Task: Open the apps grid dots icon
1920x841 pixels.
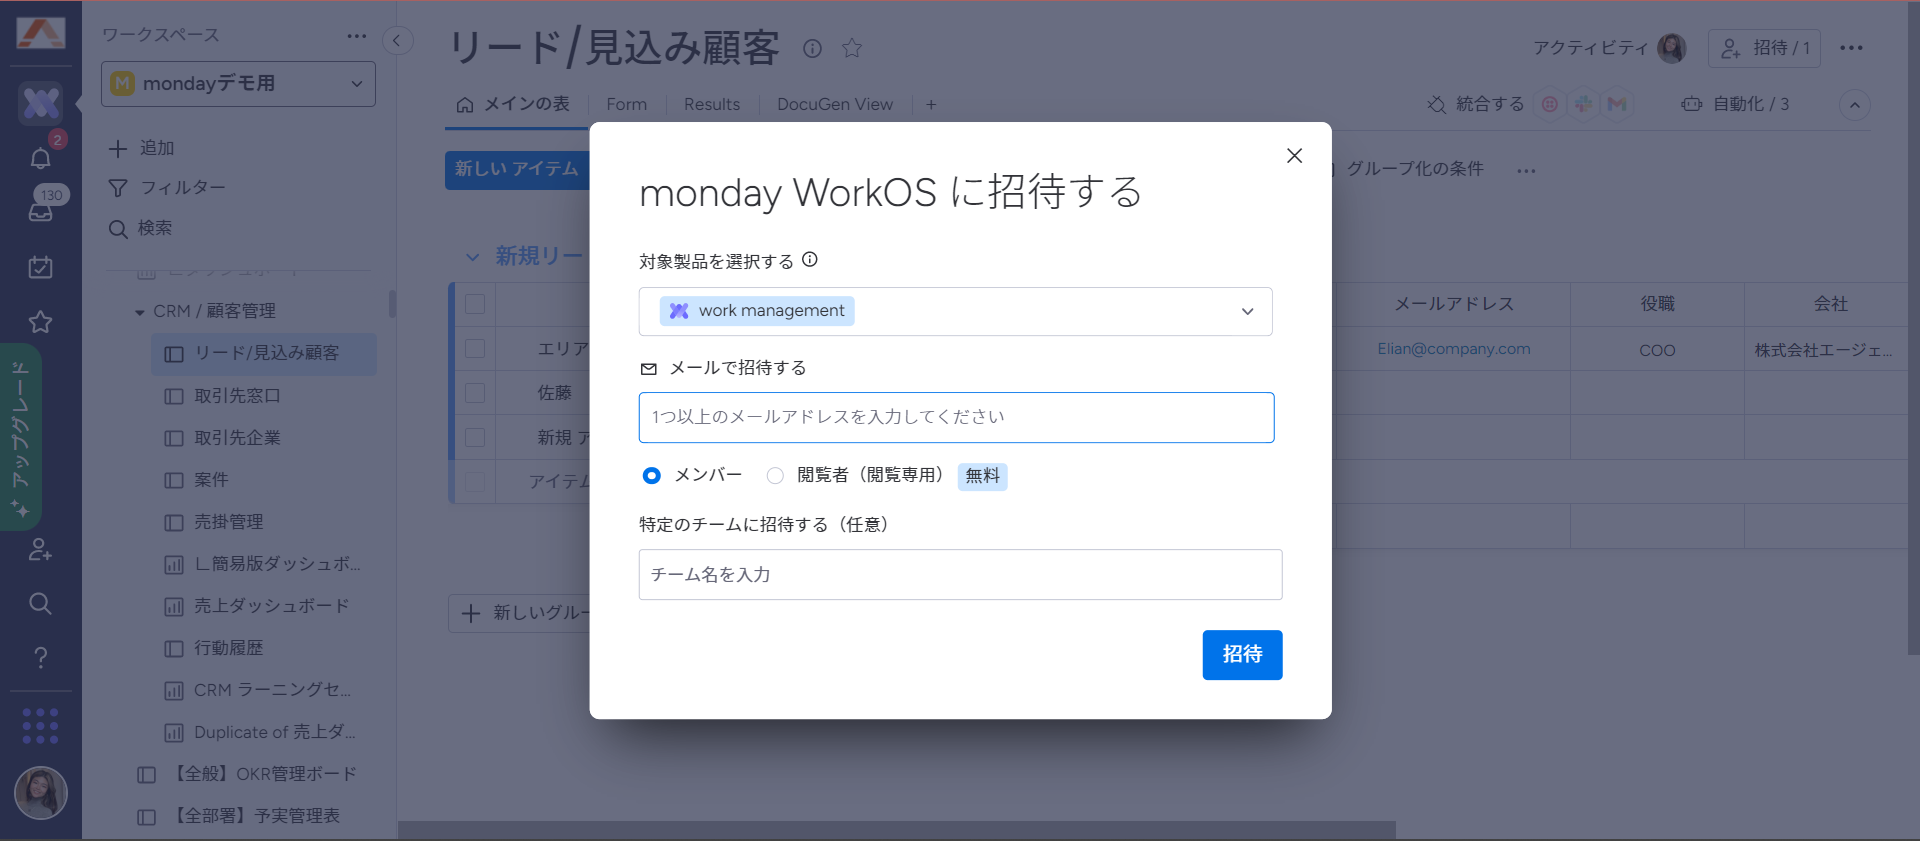Action: coord(41,726)
